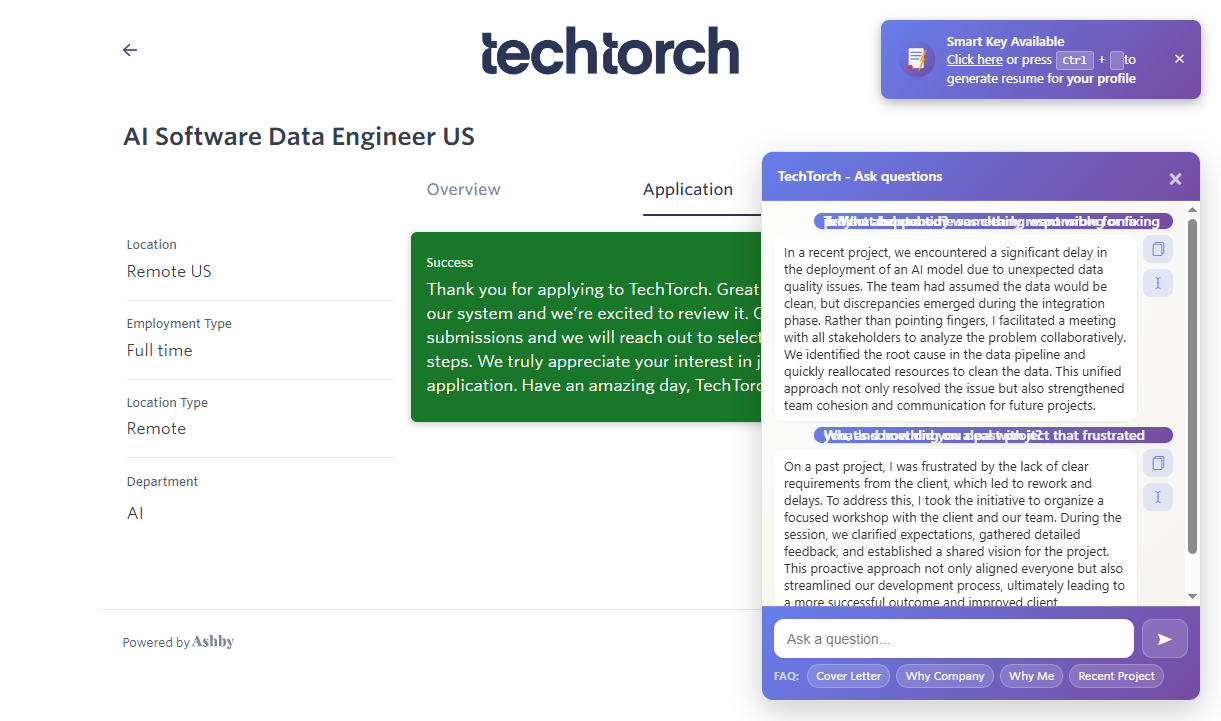Image resolution: width=1221 pixels, height=721 pixels.
Task: Focus the "Ask a question" input field
Action: point(953,639)
